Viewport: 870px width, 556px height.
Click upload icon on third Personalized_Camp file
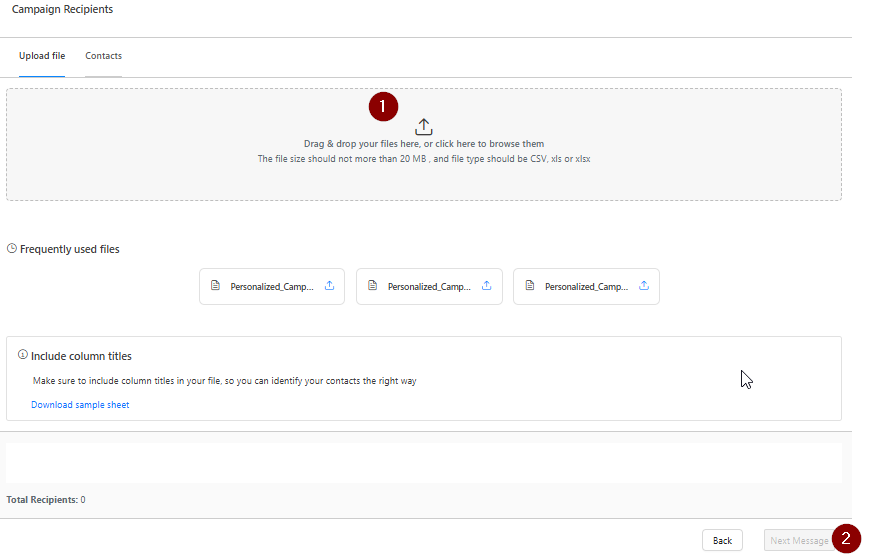tap(644, 286)
